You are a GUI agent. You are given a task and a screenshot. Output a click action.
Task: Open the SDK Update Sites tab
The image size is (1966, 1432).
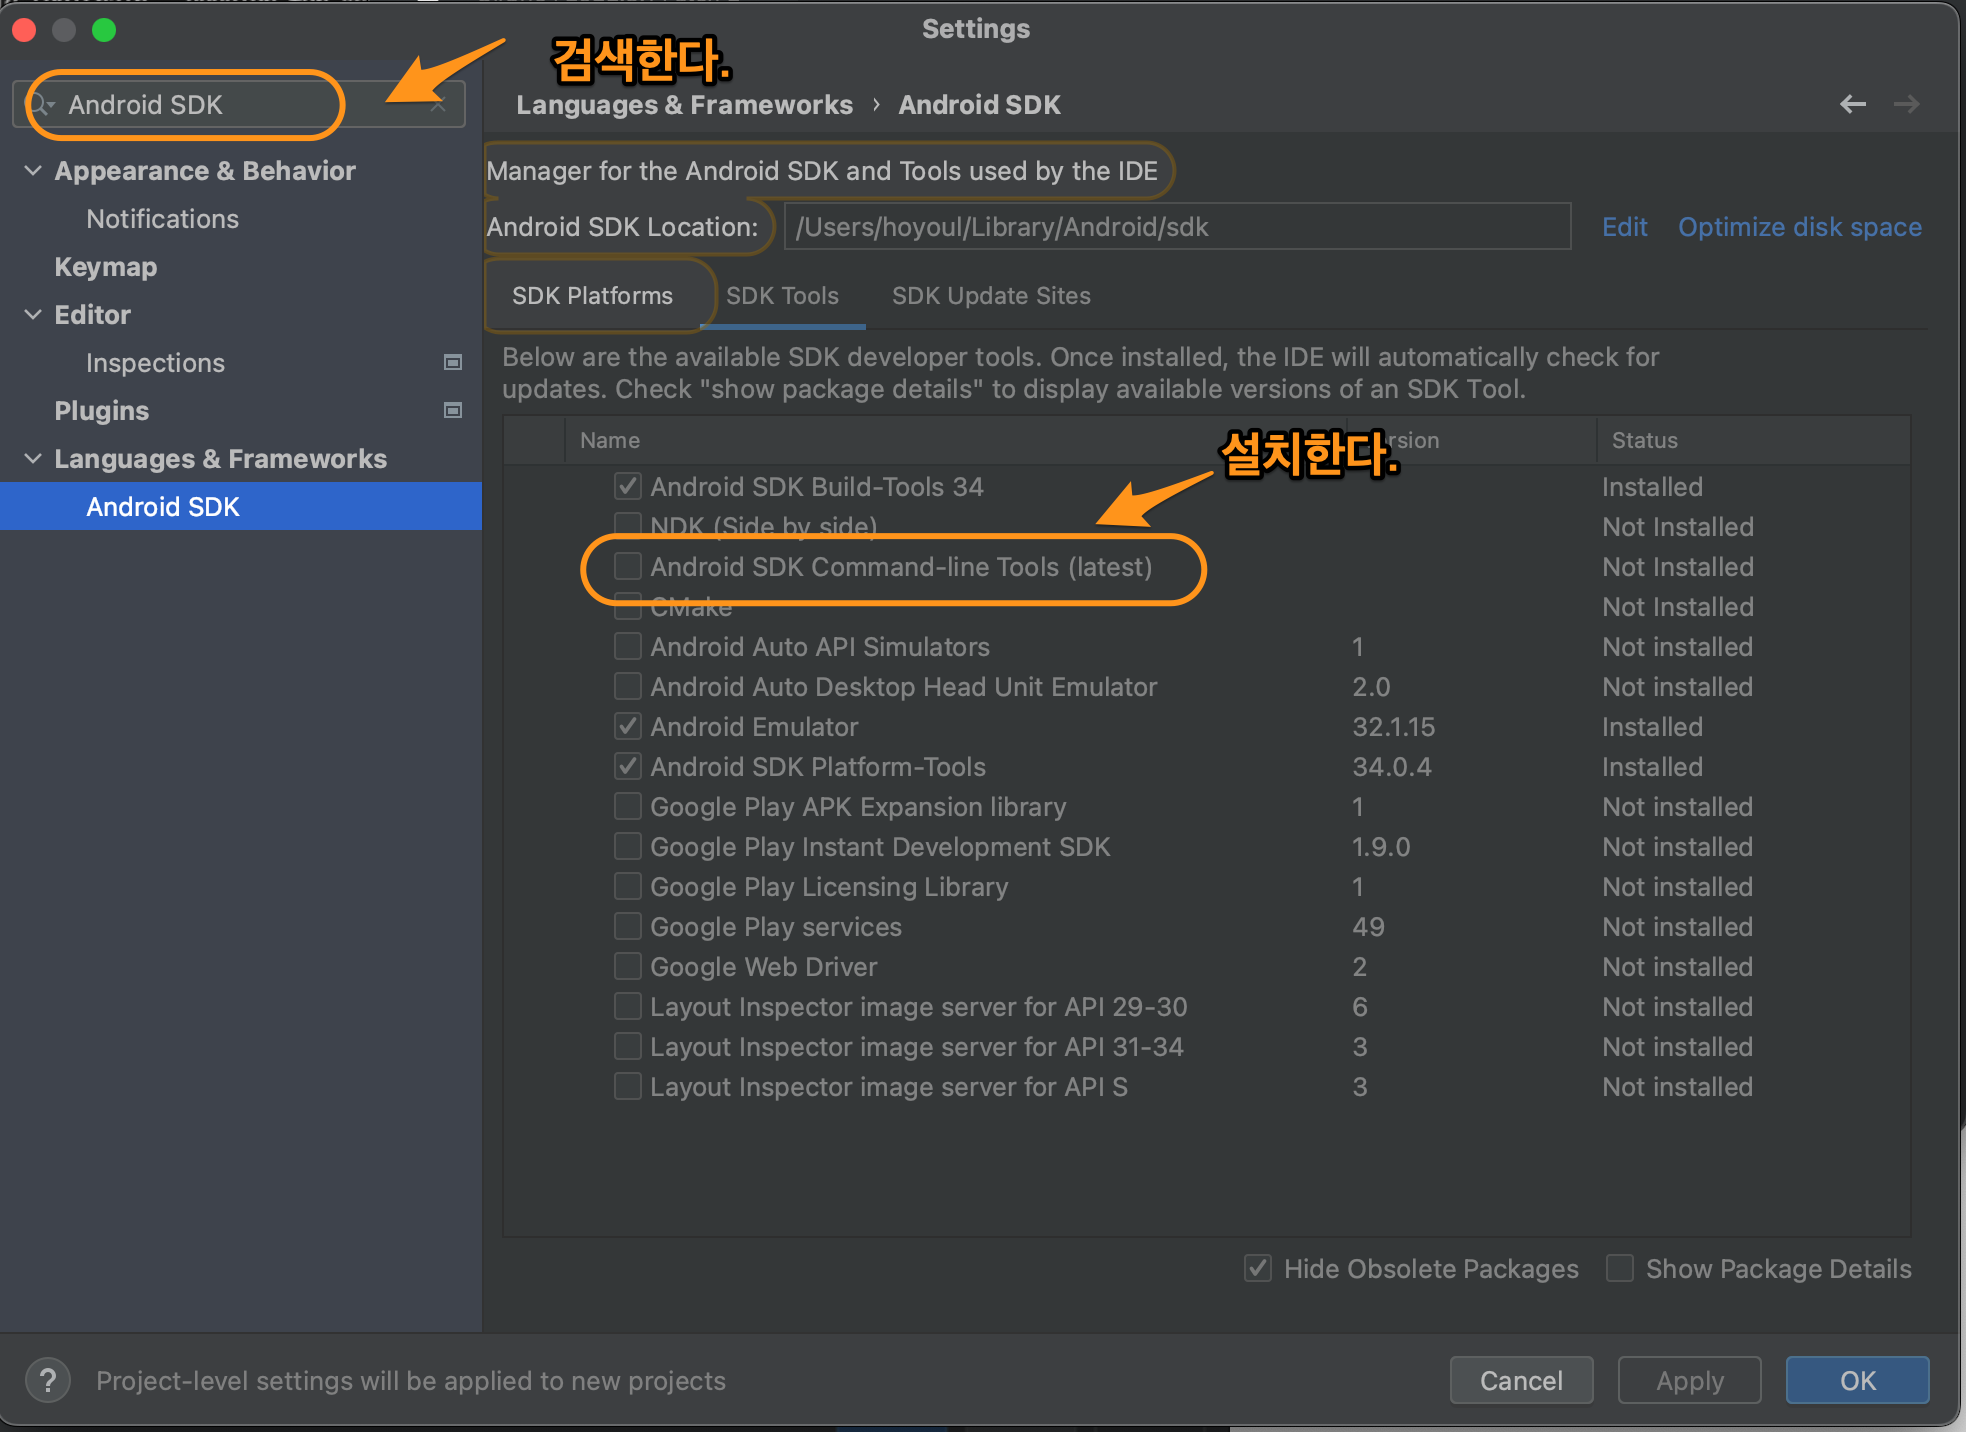click(990, 295)
